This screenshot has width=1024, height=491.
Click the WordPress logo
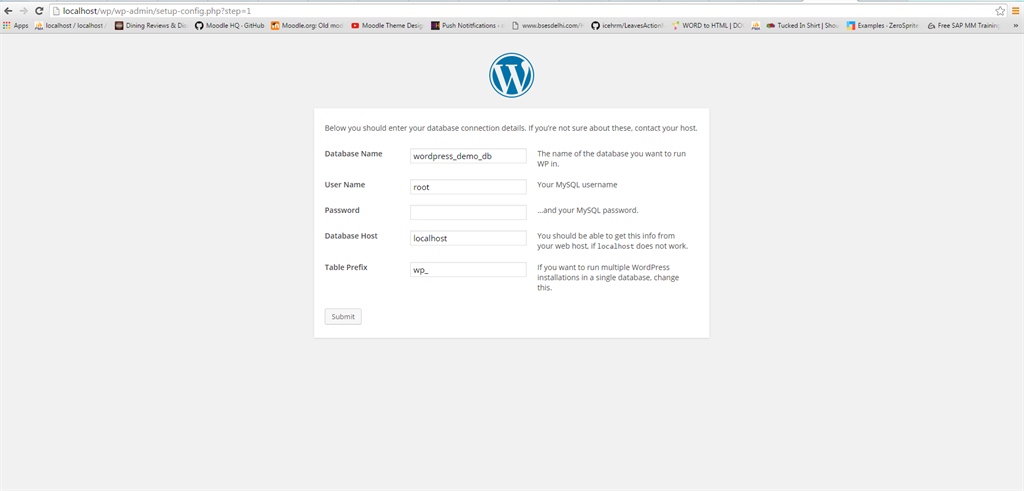tap(511, 76)
